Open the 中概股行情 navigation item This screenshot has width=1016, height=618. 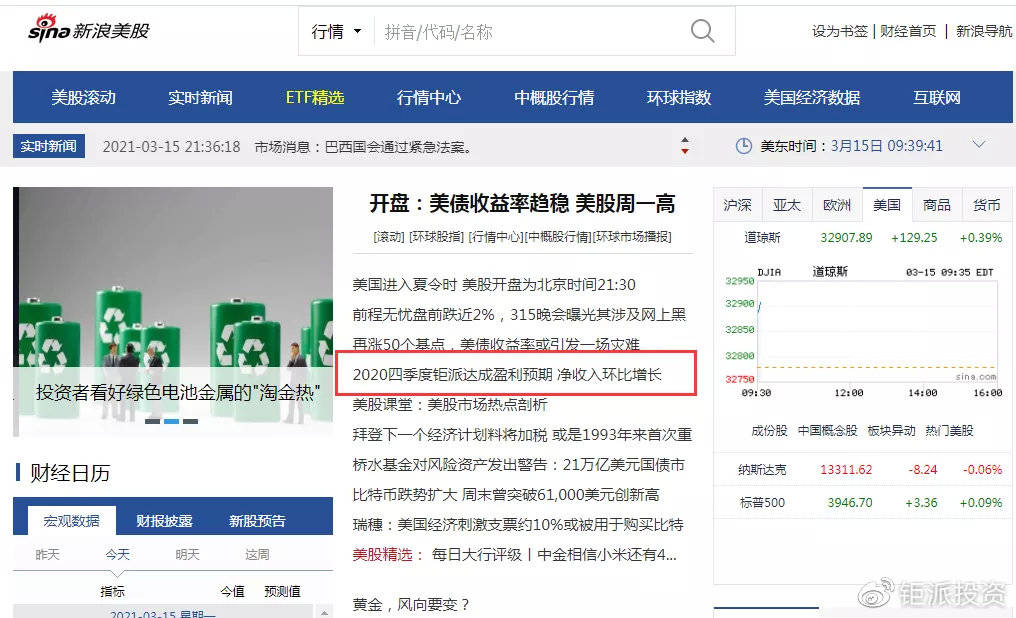coord(554,97)
